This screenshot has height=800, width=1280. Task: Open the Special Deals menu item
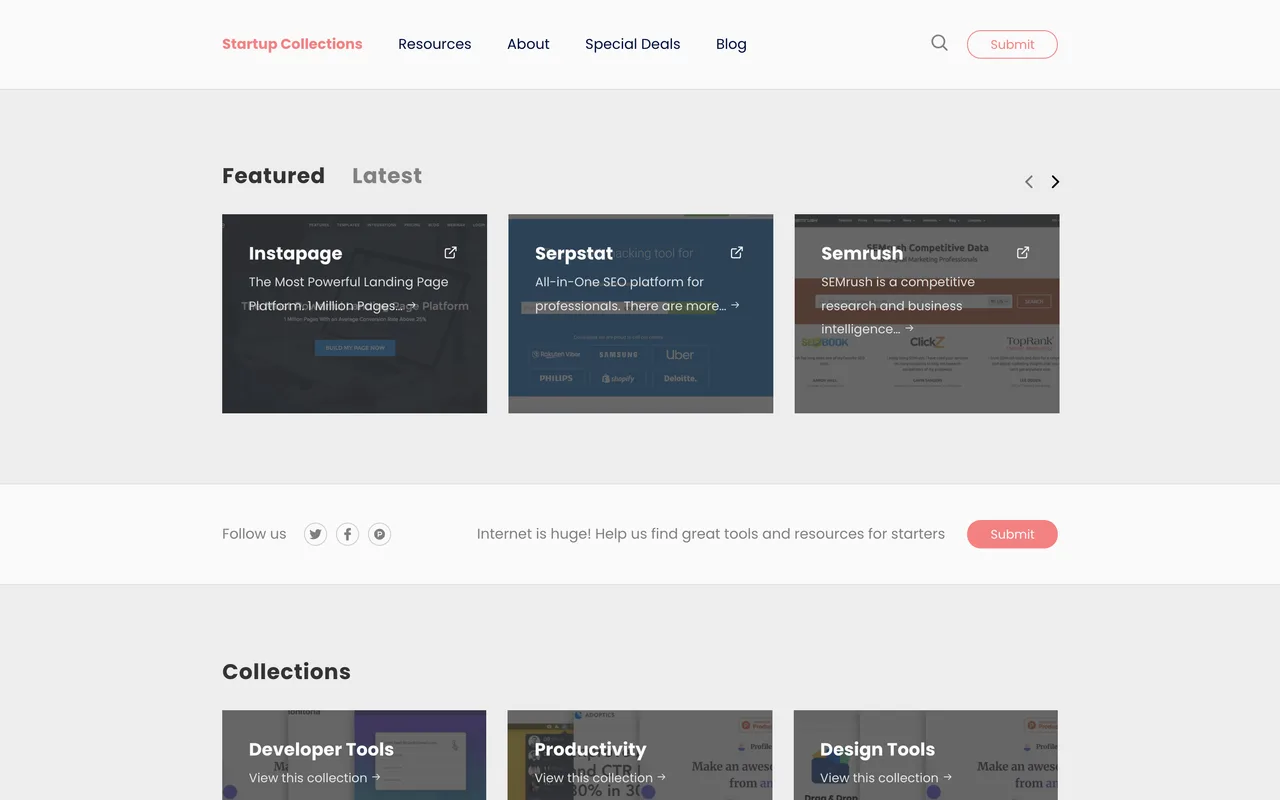[x=632, y=44]
